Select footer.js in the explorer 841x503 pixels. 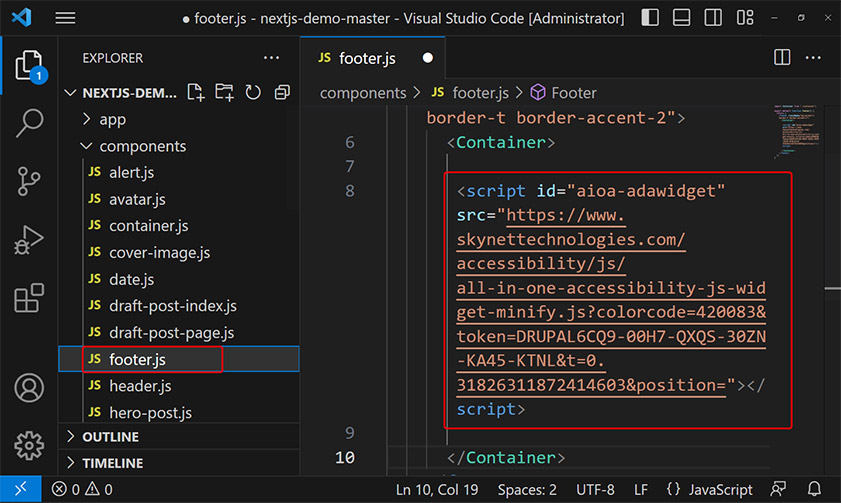178,359
